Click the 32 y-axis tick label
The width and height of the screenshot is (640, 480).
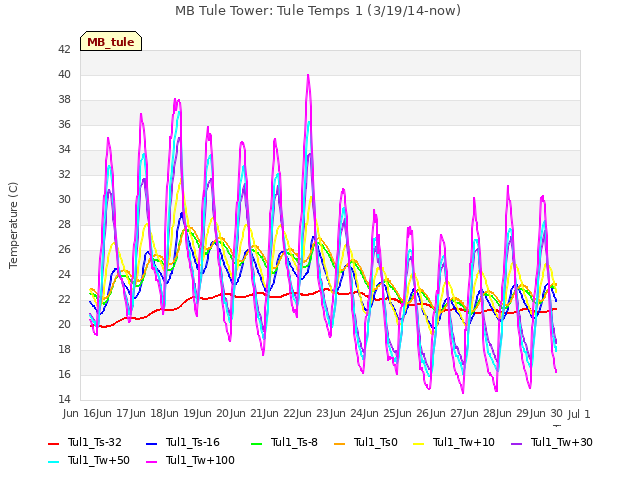pos(64,174)
